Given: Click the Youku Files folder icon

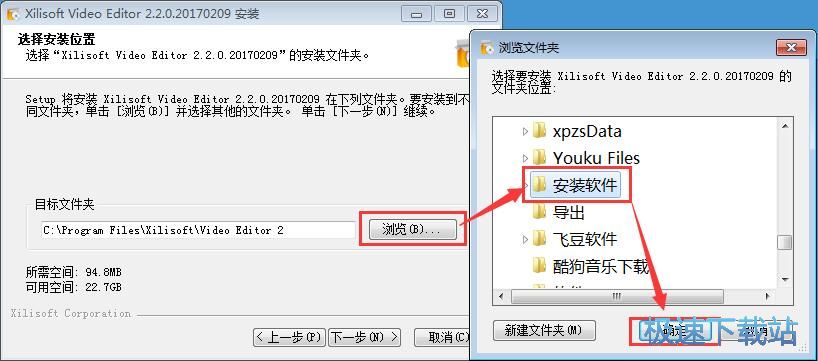Looking at the screenshot, I should [x=539, y=157].
